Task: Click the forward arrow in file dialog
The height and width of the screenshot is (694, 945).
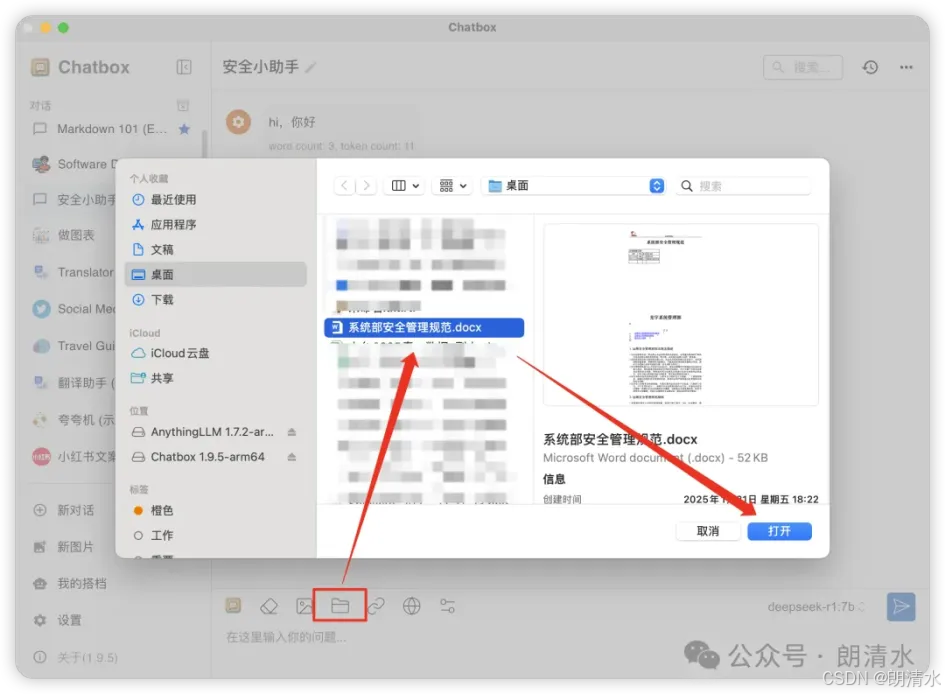Action: tap(366, 186)
